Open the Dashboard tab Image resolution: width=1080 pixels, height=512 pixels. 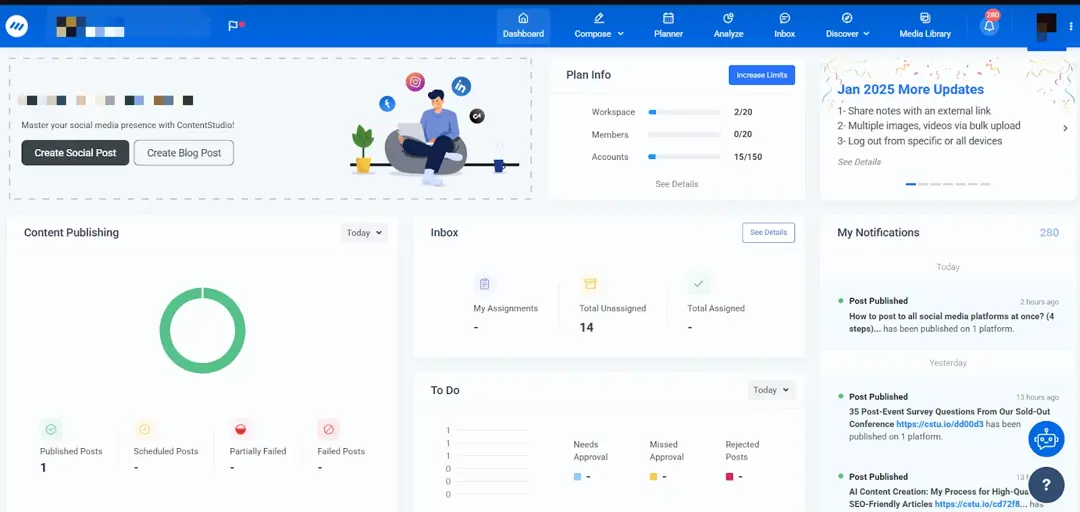click(523, 26)
